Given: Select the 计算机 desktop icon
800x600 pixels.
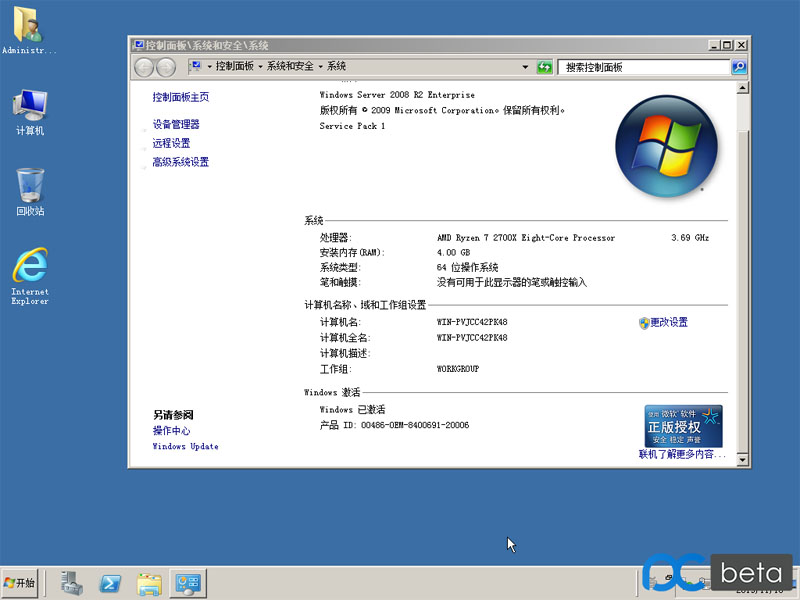Looking at the screenshot, I should pyautogui.click(x=30, y=112).
